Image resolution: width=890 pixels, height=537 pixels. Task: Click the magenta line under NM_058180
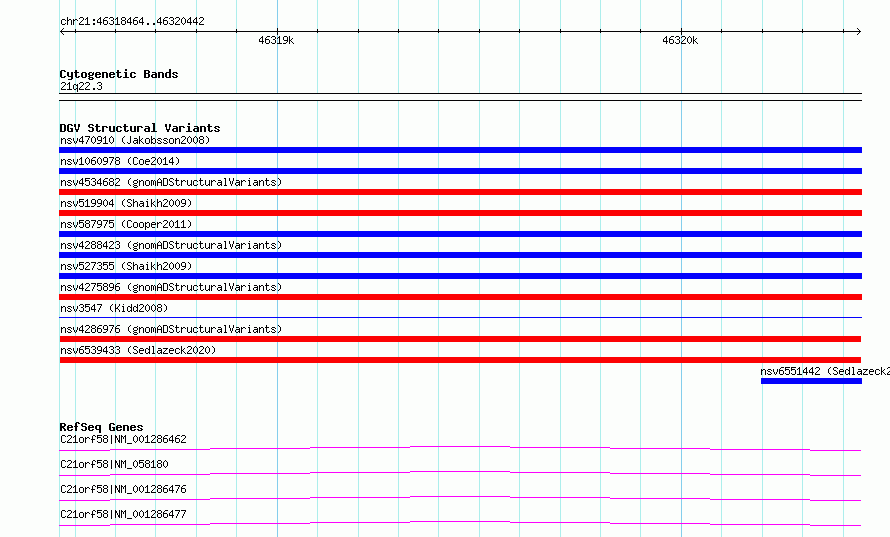(460, 473)
